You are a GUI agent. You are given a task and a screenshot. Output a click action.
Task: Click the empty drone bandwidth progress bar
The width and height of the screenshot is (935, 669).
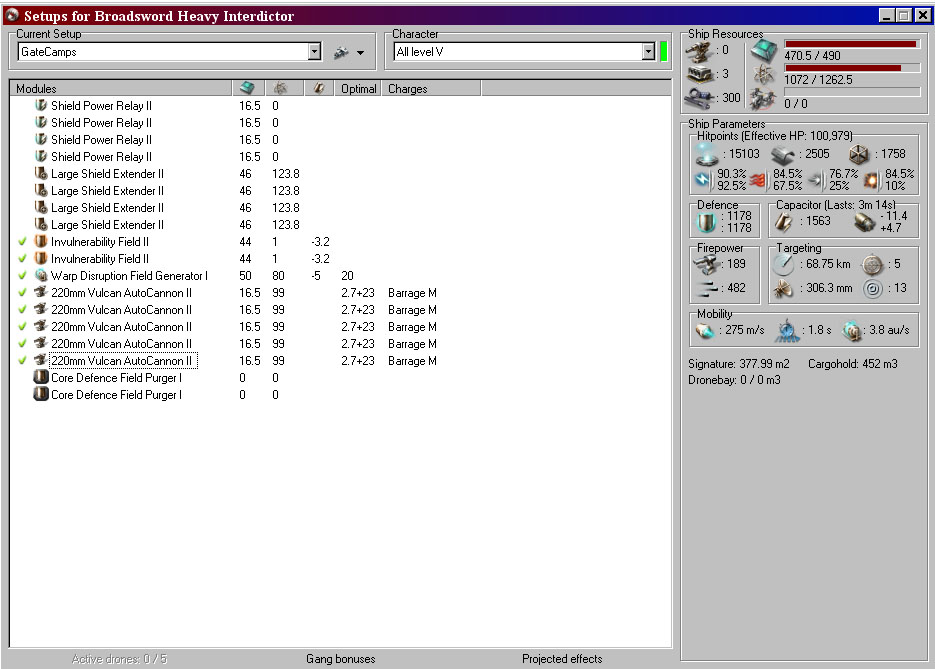(x=852, y=92)
